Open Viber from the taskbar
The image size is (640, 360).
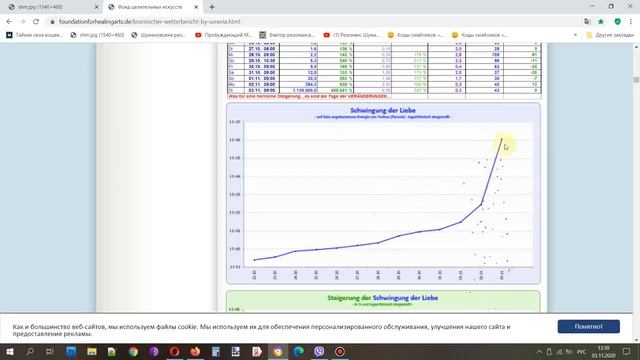click(x=319, y=351)
